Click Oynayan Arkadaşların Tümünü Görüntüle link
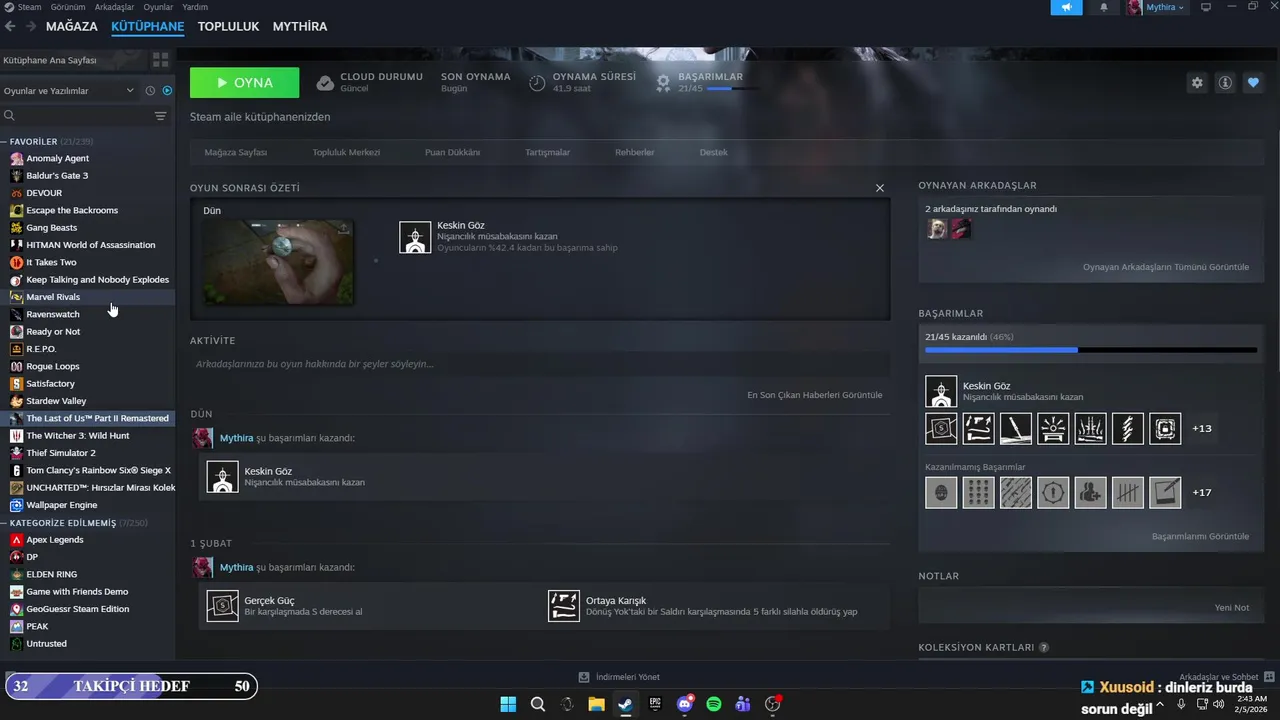The image size is (1280, 720). (x=1166, y=267)
